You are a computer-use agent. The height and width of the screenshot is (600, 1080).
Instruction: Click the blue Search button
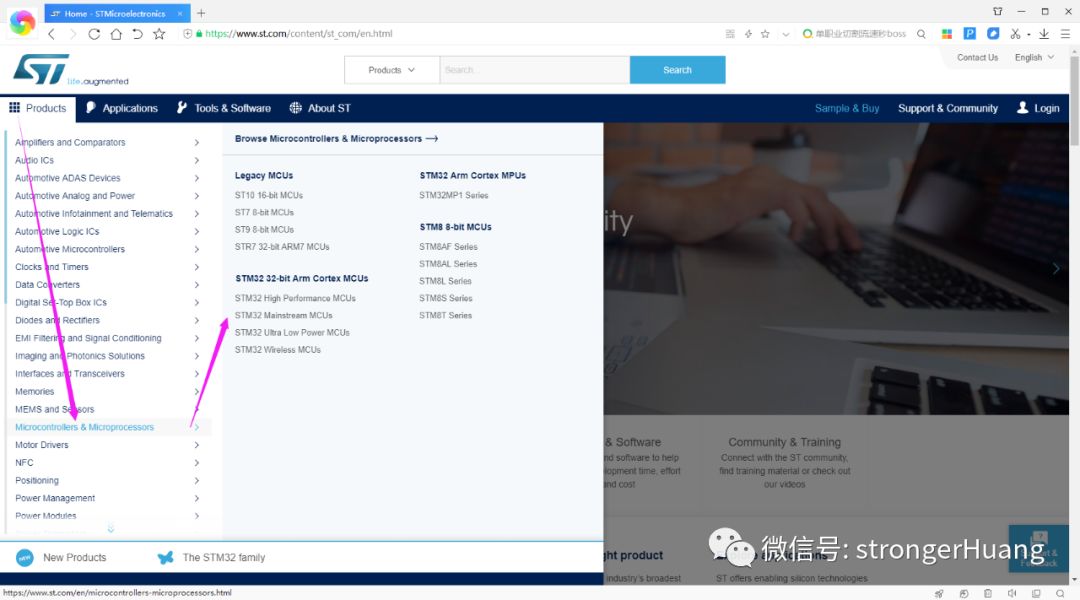[x=677, y=70]
